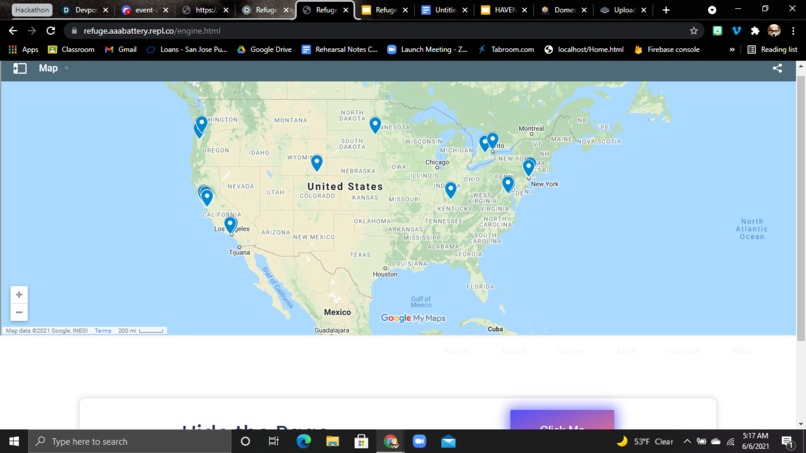Switch to the Upload tab
Image resolution: width=806 pixels, height=453 pixels.
tap(624, 10)
